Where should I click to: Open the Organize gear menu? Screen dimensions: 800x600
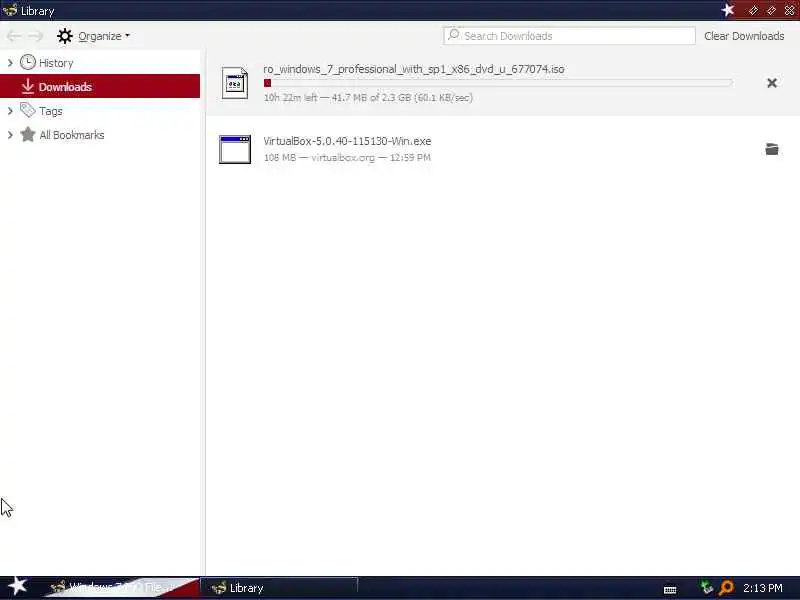click(x=93, y=36)
